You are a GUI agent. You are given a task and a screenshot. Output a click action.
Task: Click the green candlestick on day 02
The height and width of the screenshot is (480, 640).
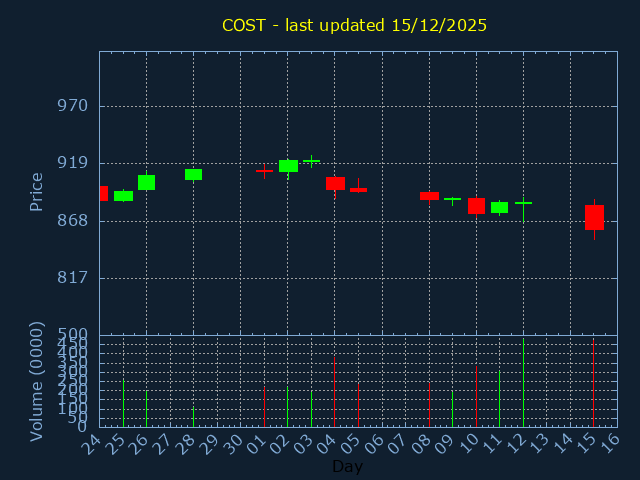coord(288,166)
